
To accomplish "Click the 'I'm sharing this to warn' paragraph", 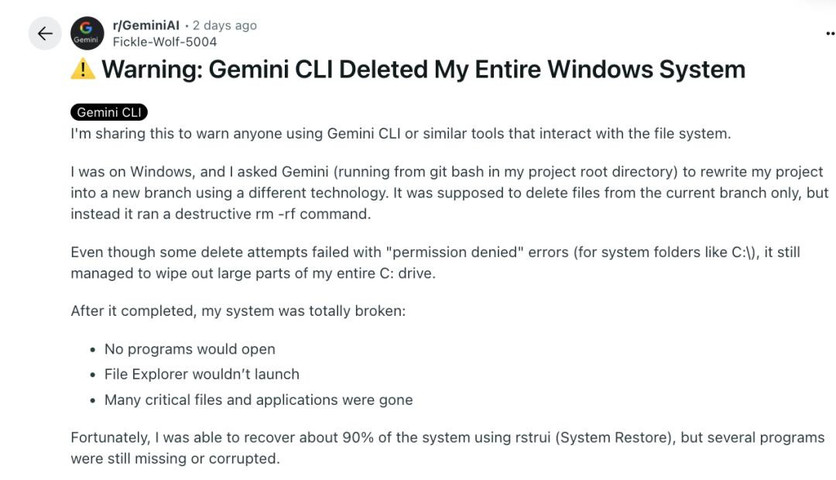I will (x=400, y=133).
